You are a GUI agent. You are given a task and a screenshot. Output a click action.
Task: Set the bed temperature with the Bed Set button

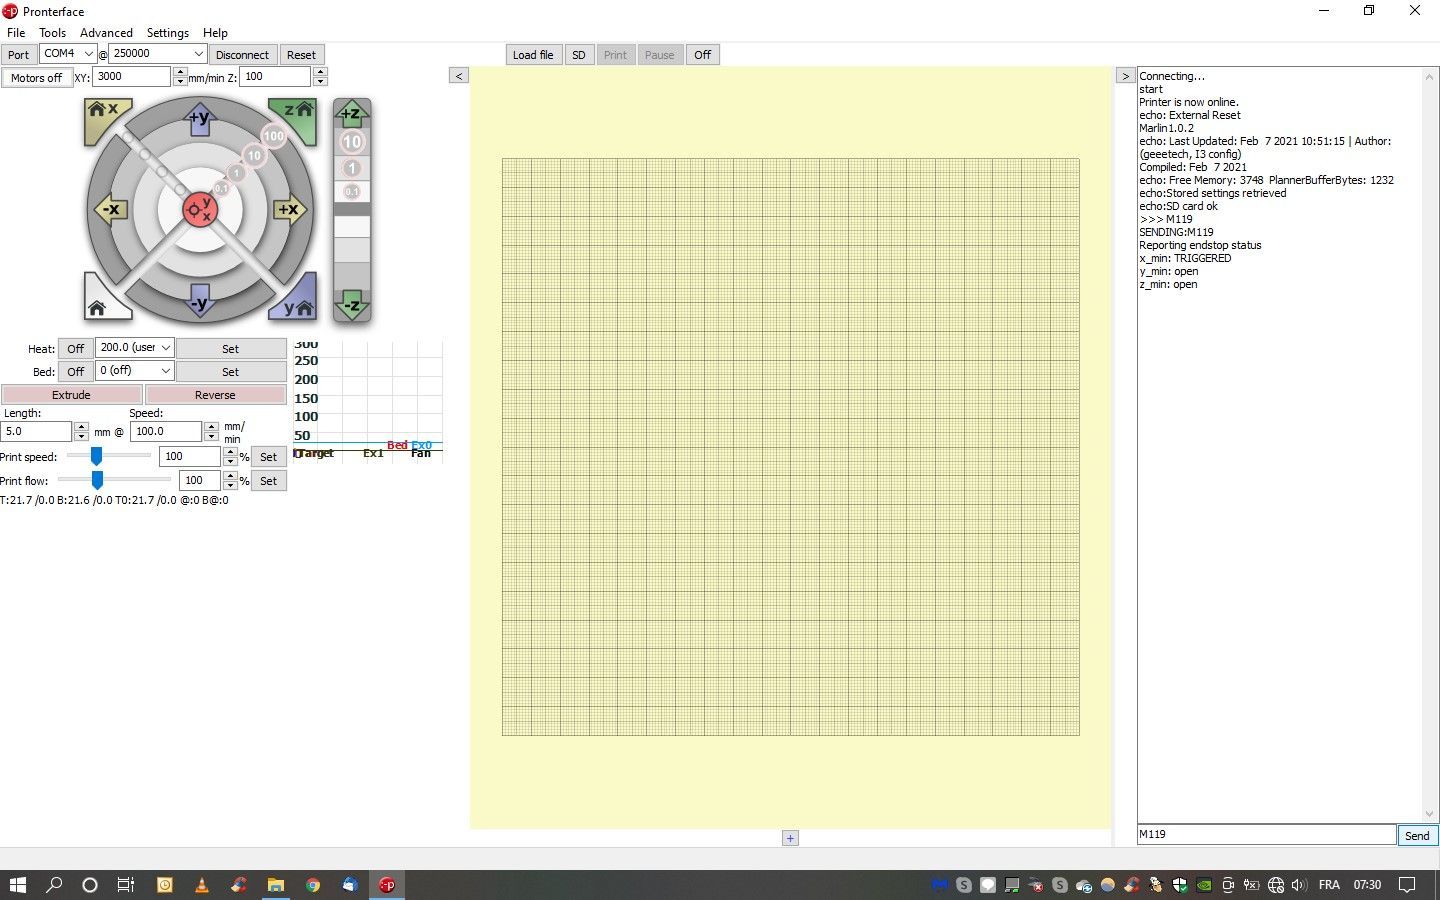[x=231, y=372]
